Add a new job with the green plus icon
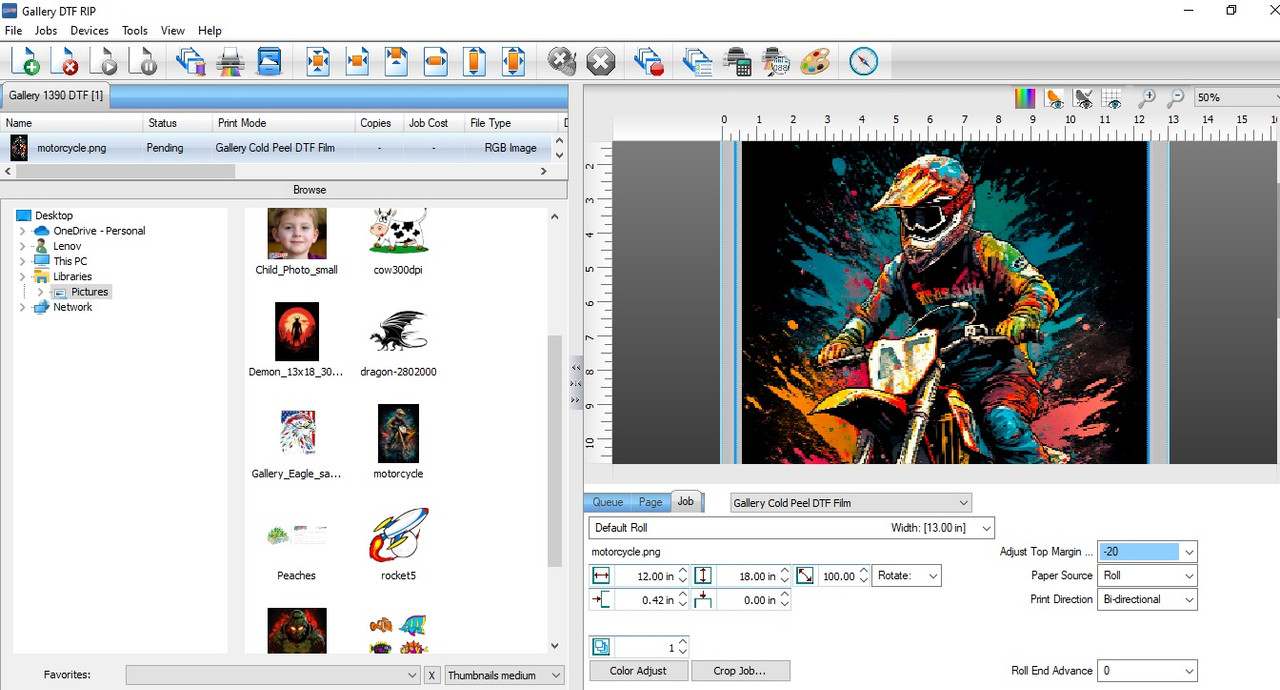This screenshot has width=1280, height=690. (27, 61)
